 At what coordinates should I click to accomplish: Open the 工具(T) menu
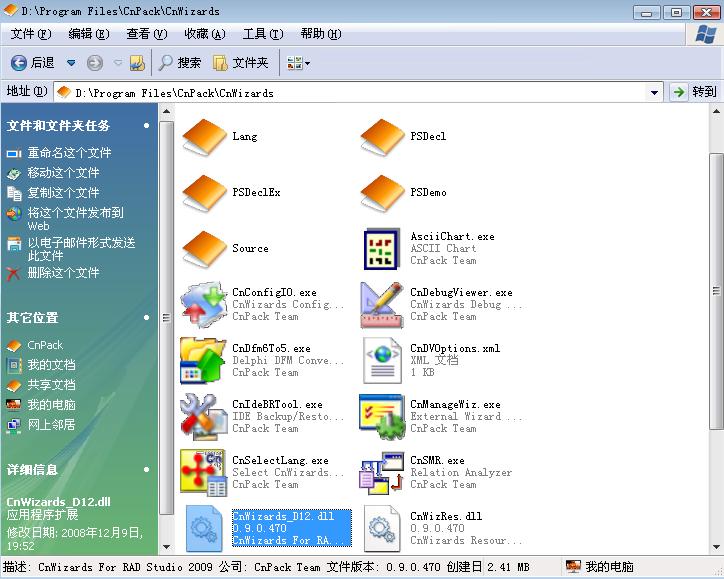coord(262,34)
